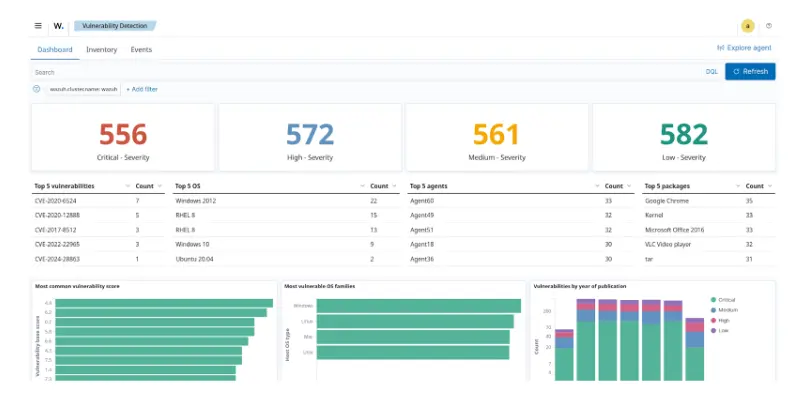Screen dimensions: 798x395
Task: Switch to the Events tab
Action: click(141, 50)
